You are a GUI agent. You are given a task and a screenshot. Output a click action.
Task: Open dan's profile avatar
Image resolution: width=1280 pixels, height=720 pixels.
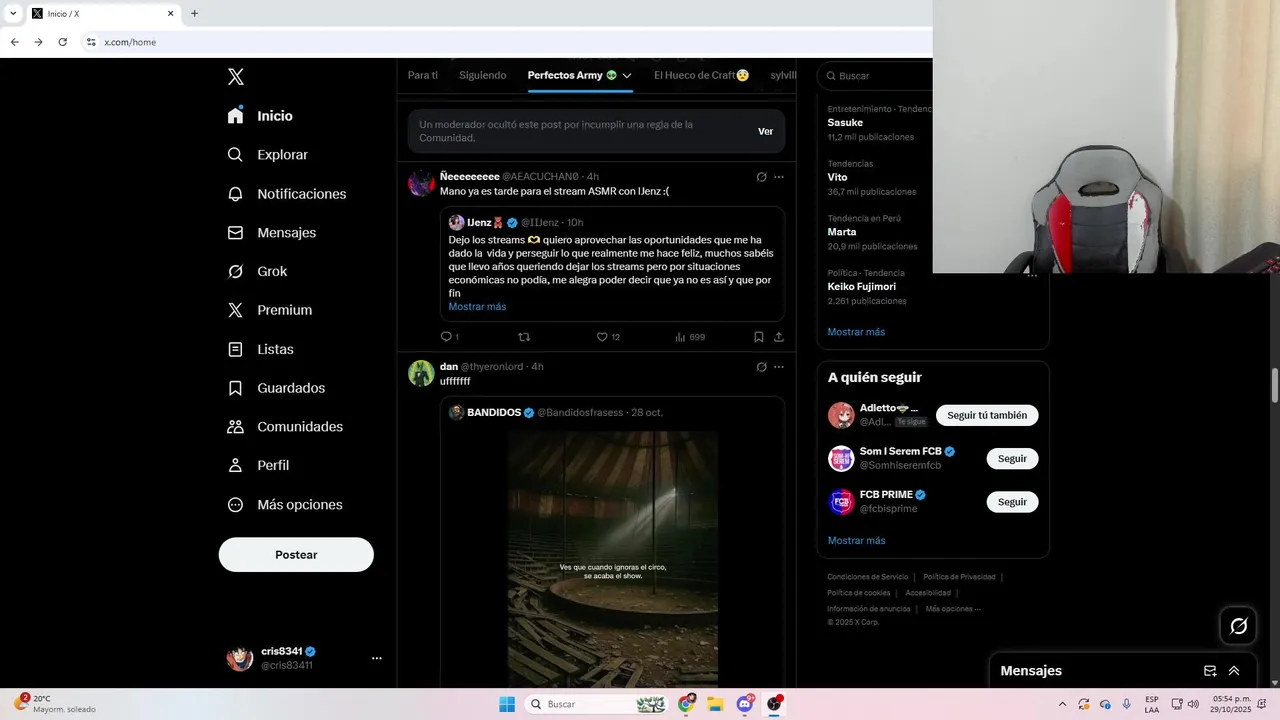[x=421, y=373]
